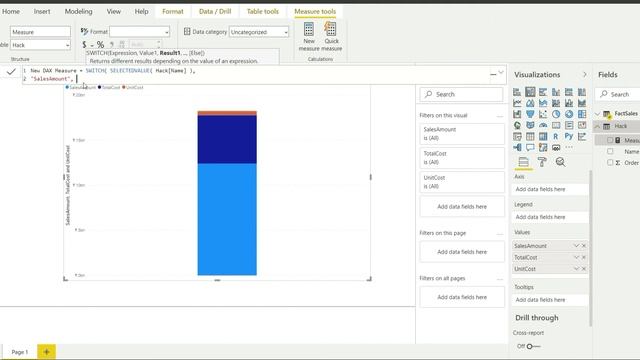Click the Quick measure button
The width and height of the screenshot is (640, 360).
click(331, 37)
